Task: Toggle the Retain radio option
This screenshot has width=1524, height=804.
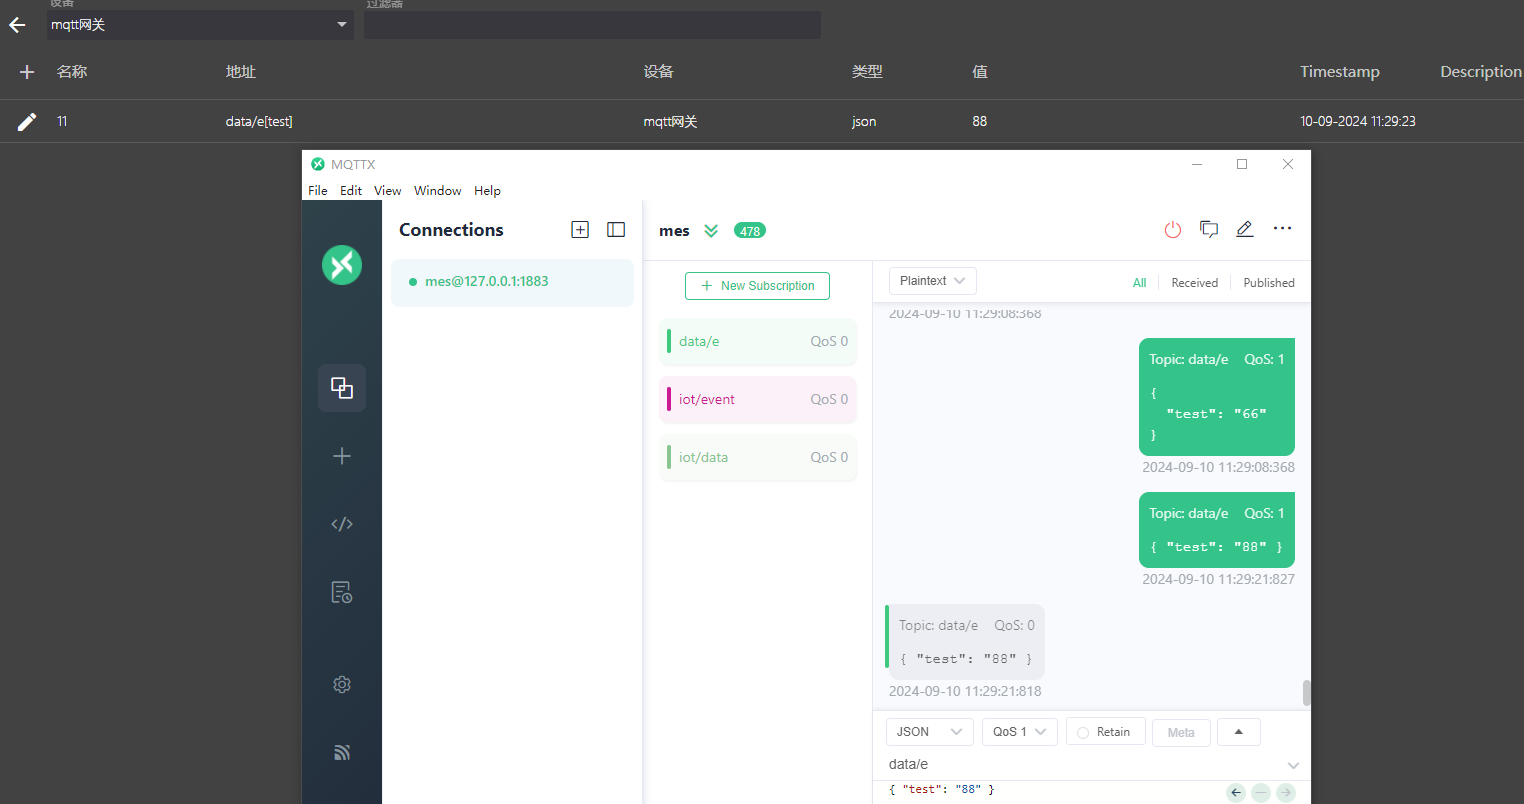Action: pos(1105,732)
